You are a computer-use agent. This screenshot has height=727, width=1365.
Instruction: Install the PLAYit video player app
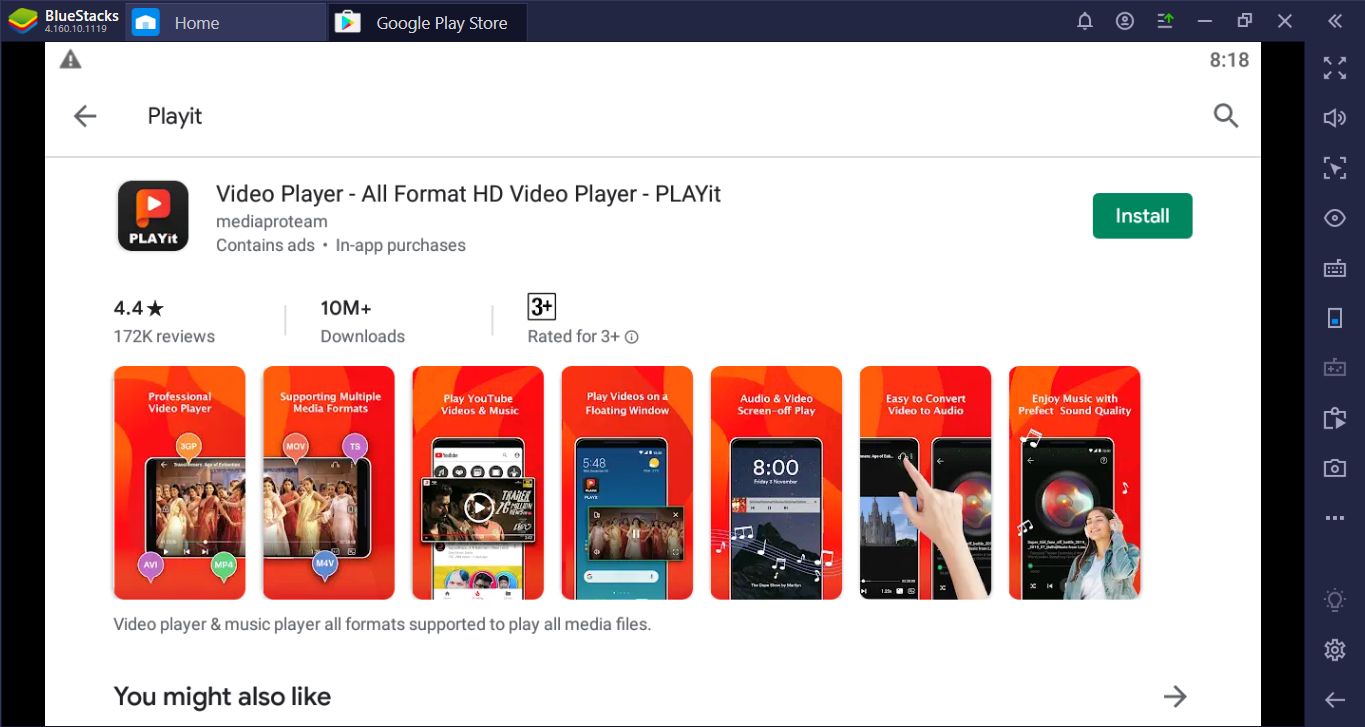coord(1142,216)
